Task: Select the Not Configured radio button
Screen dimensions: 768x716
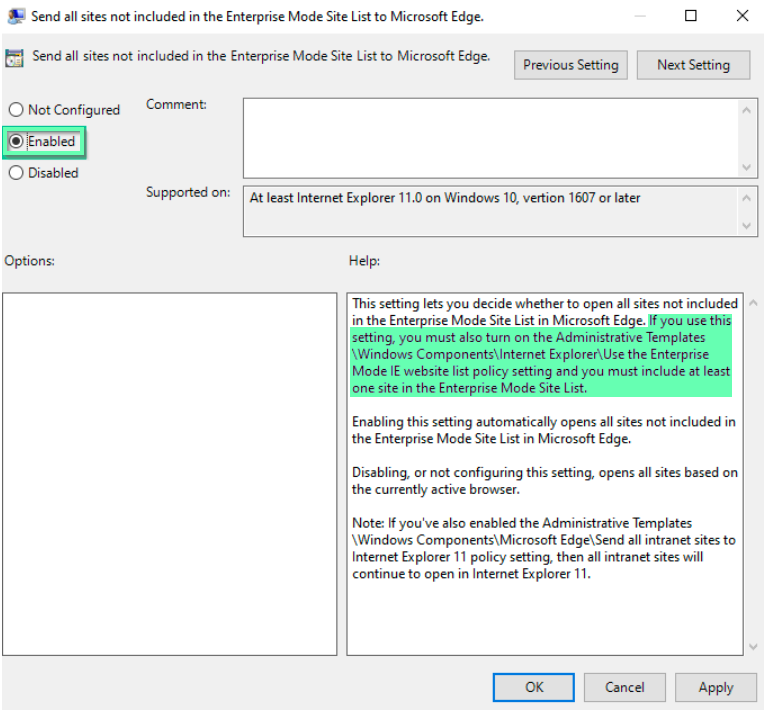Action: tap(16, 110)
